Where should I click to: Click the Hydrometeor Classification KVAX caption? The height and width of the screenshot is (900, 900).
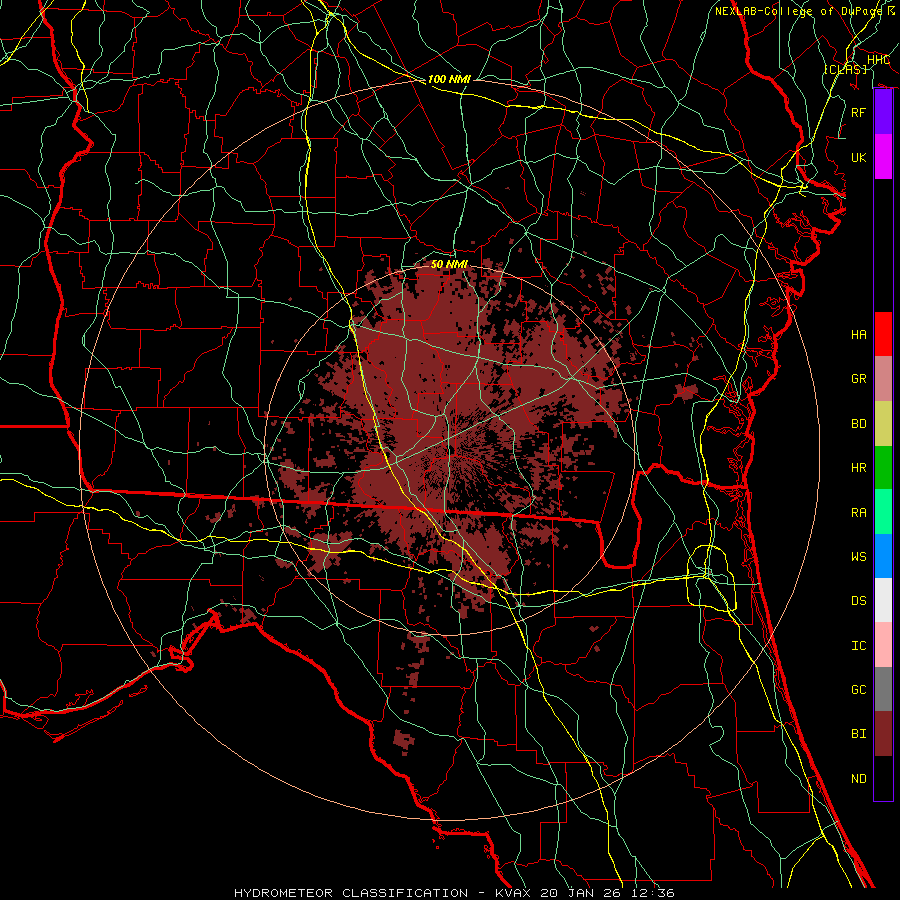coord(454,893)
